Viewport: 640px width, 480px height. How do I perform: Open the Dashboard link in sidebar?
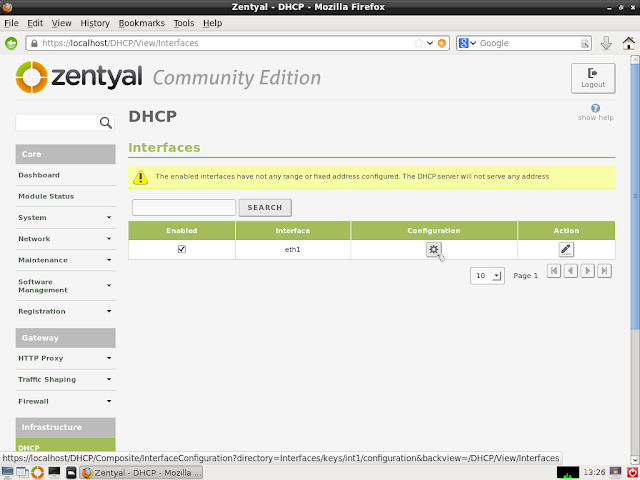coord(39,175)
